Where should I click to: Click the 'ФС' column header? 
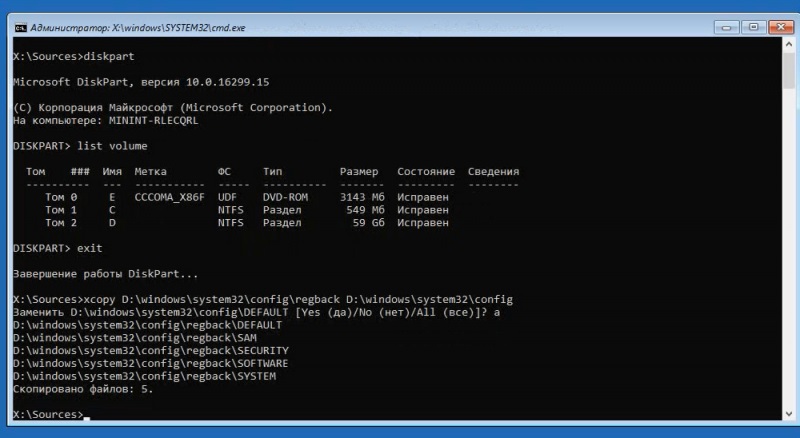pyautogui.click(x=224, y=172)
